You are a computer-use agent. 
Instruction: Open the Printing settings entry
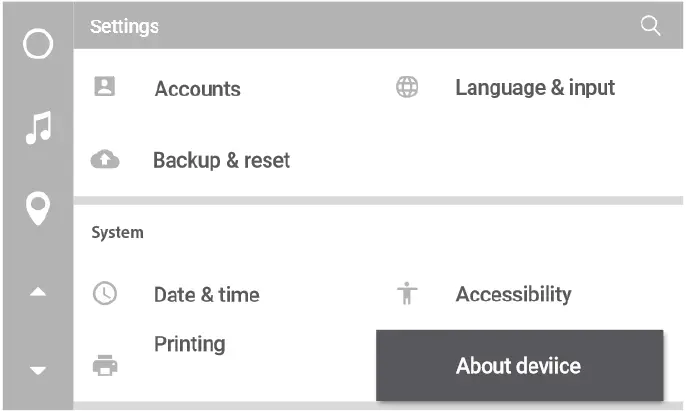tap(189, 344)
